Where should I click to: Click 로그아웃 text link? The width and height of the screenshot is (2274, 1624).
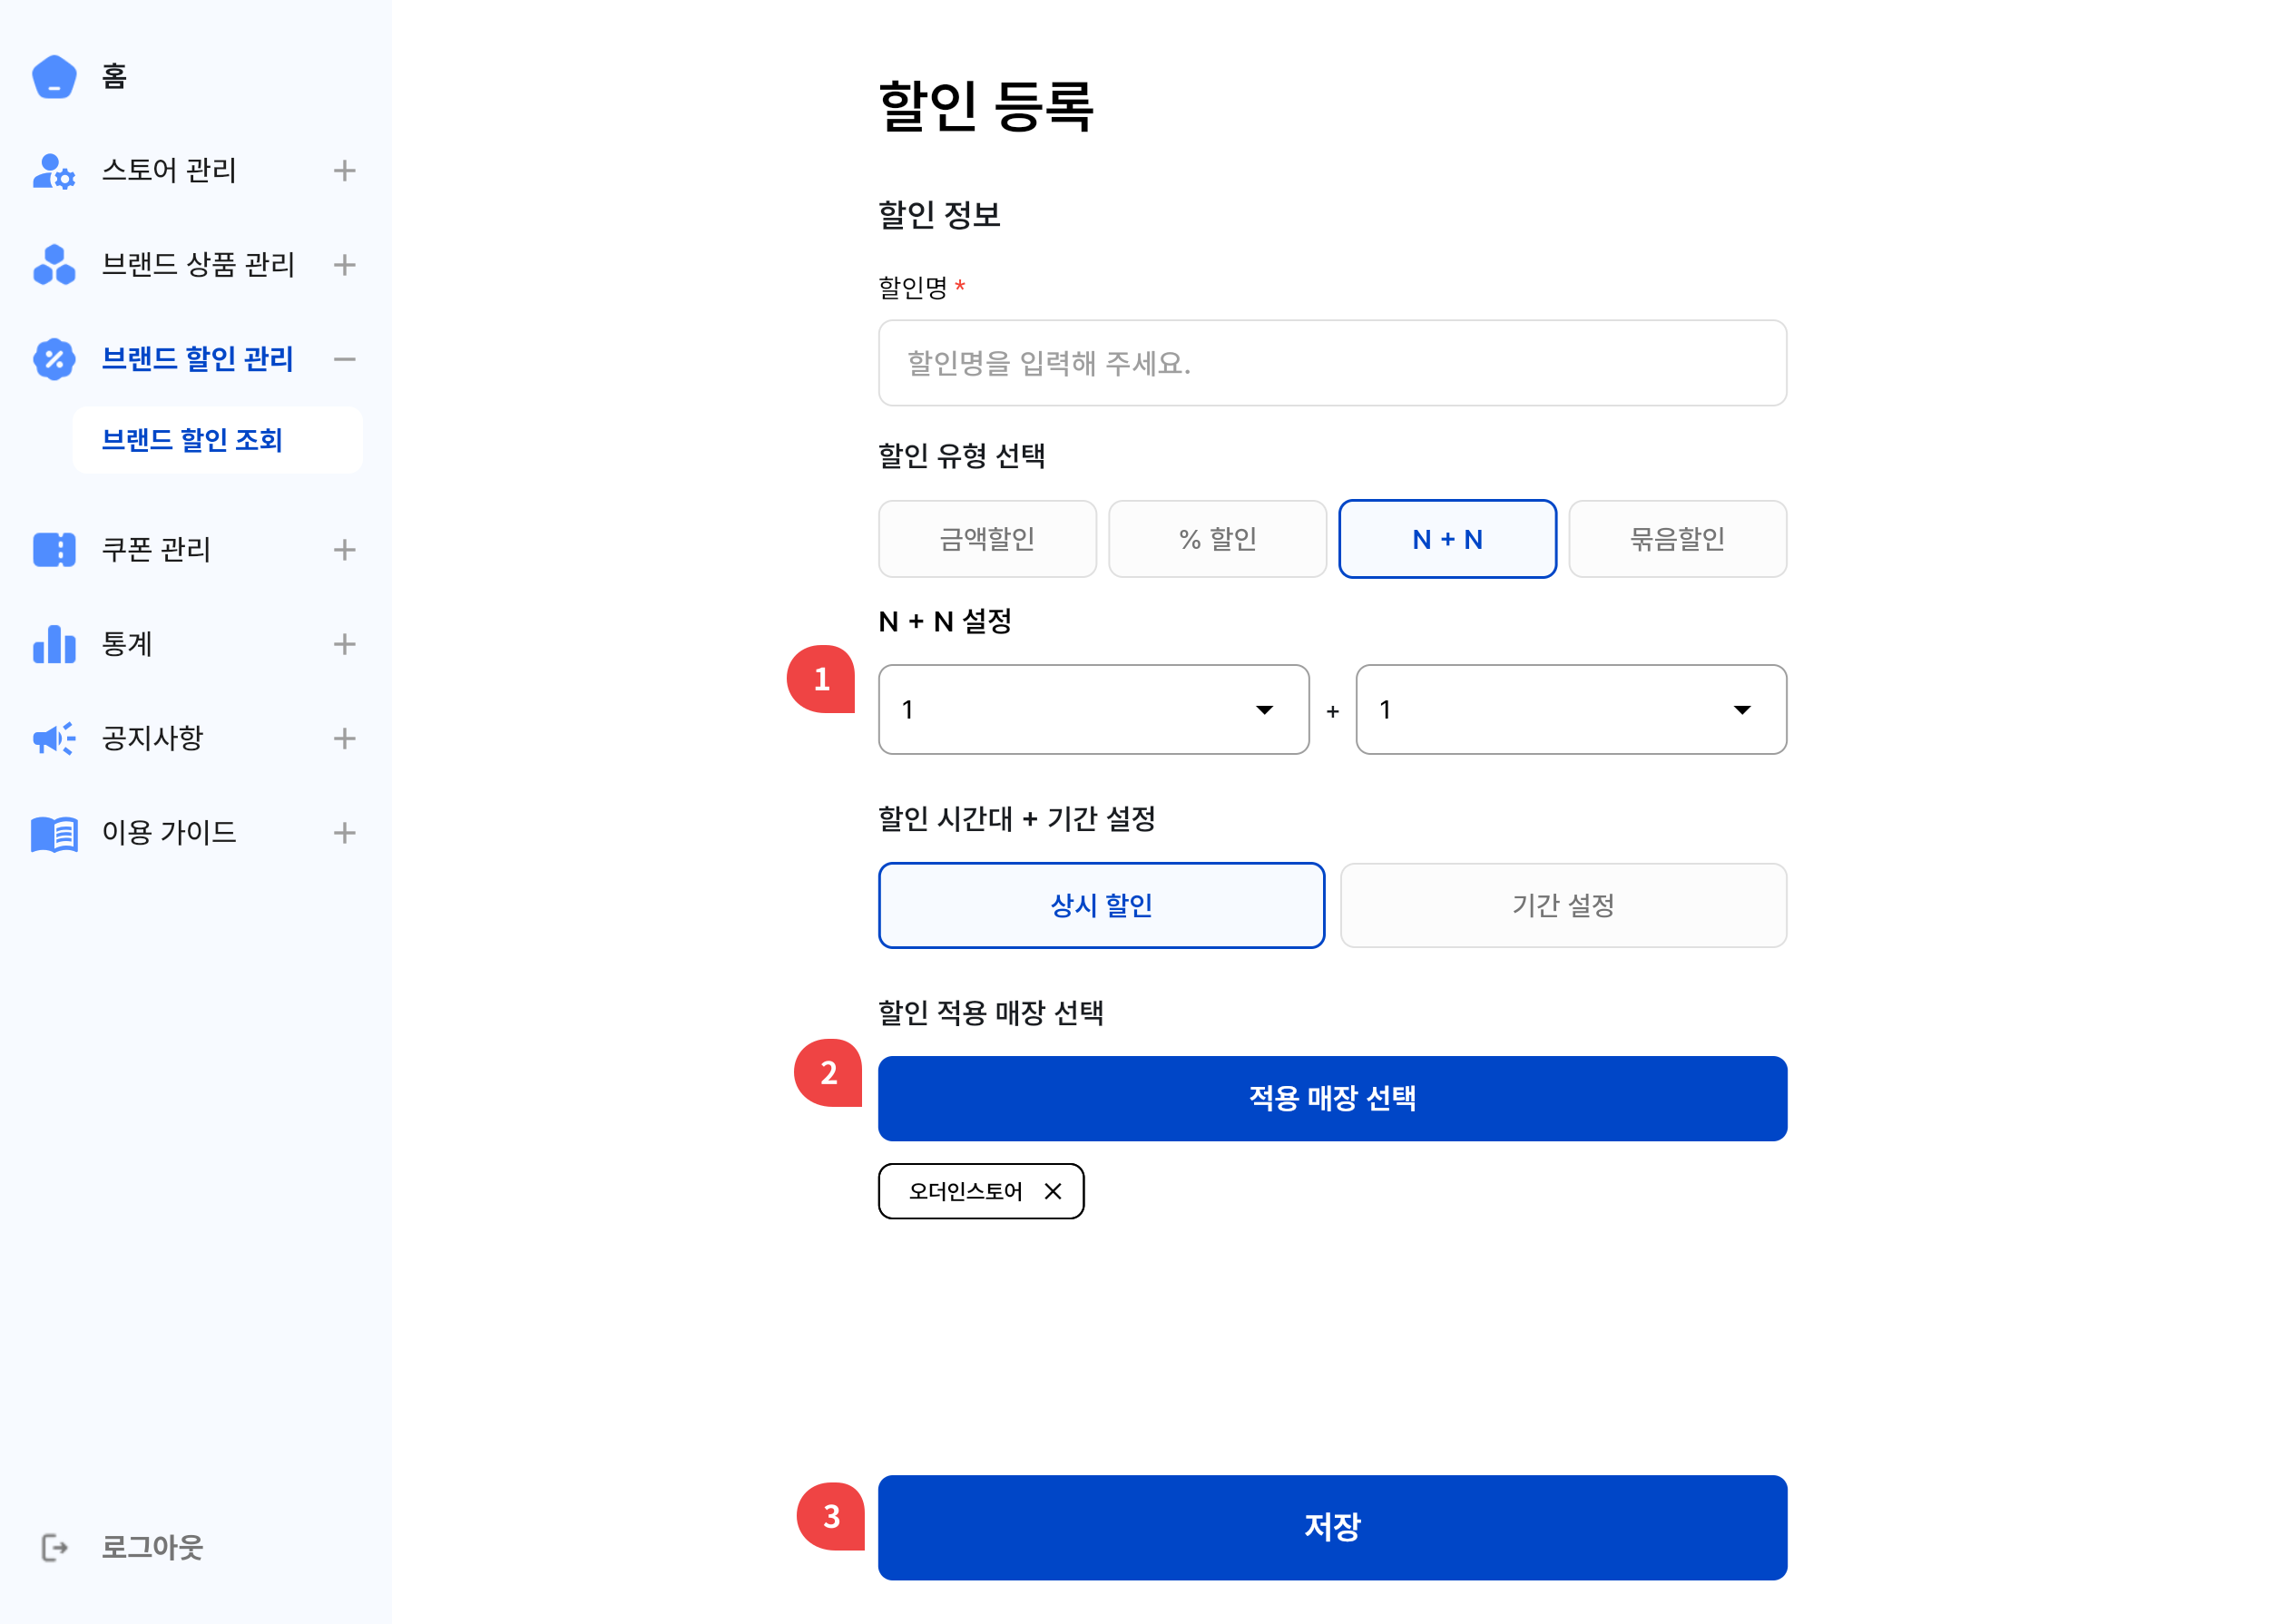click(152, 1548)
